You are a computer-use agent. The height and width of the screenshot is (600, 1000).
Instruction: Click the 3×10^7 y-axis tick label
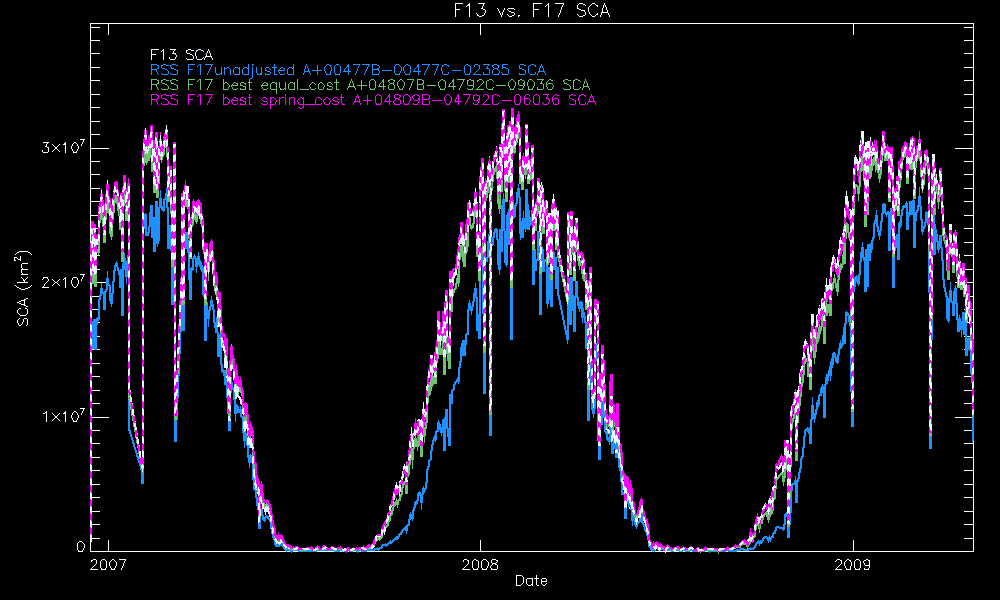point(62,148)
